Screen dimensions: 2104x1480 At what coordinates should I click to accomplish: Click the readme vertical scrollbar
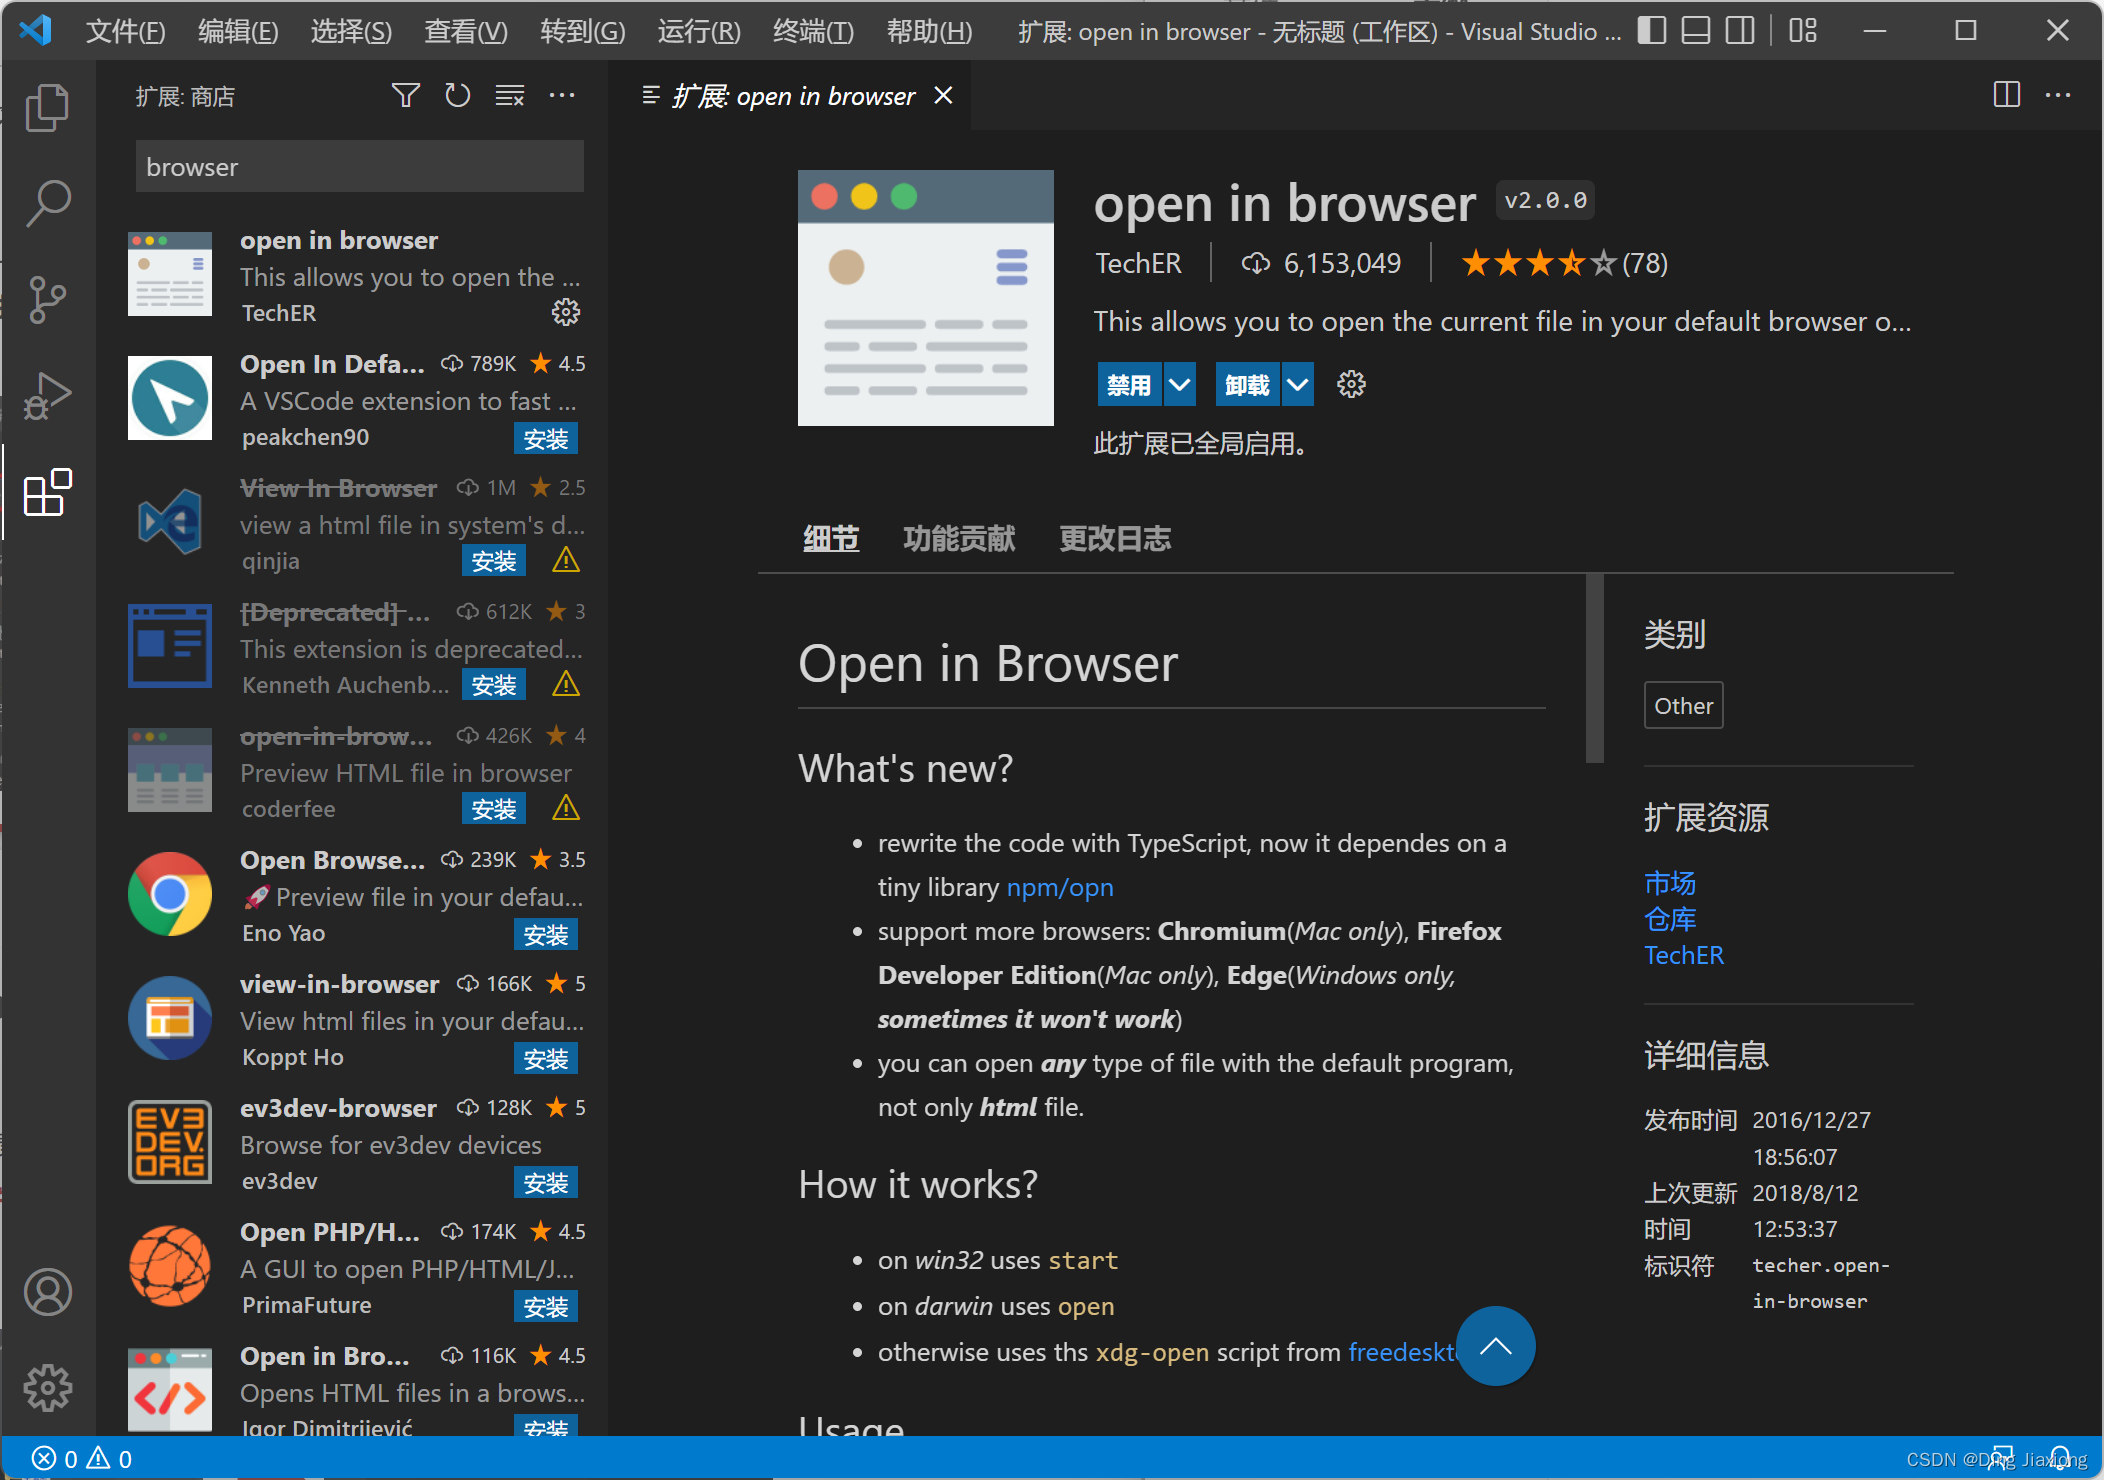1595,668
